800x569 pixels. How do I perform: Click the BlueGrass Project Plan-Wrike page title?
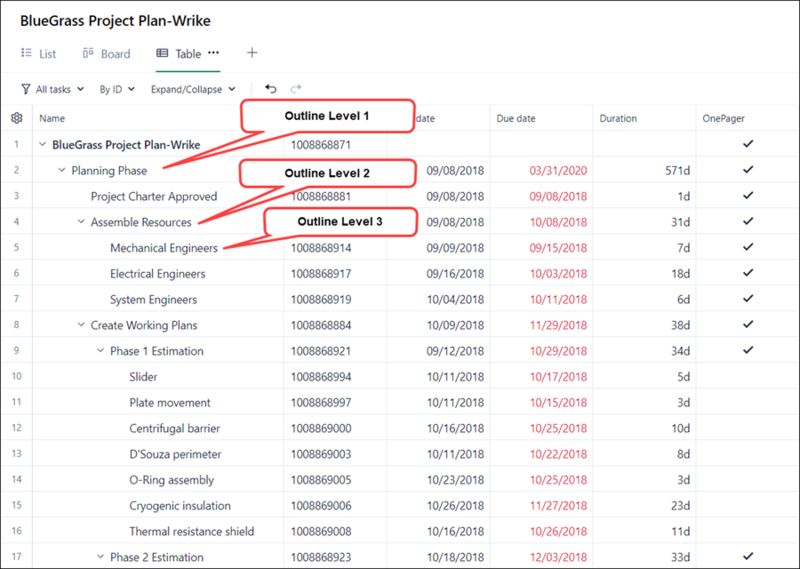tap(115, 21)
